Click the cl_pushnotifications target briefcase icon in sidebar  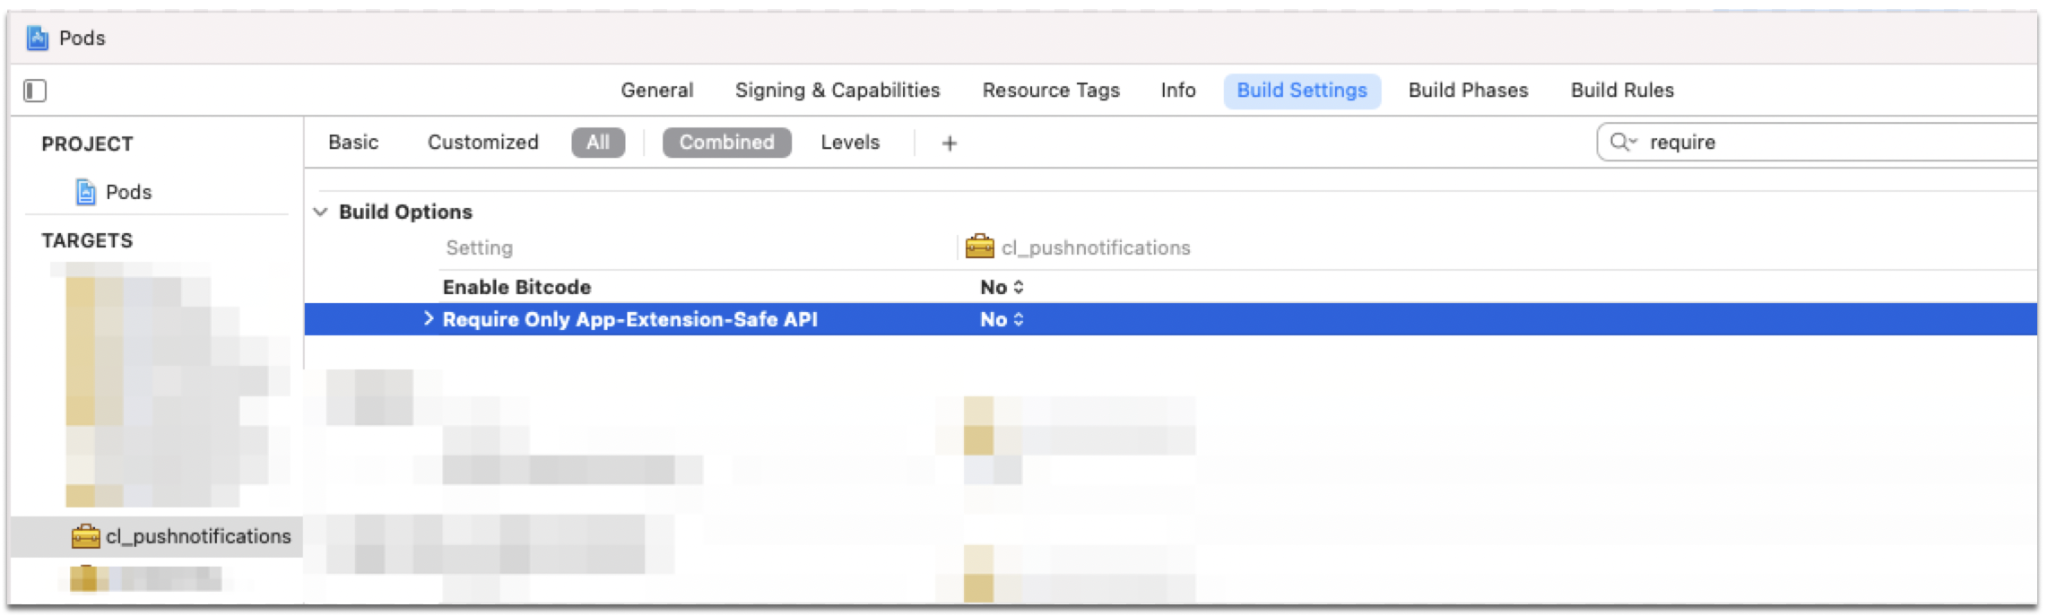click(86, 537)
